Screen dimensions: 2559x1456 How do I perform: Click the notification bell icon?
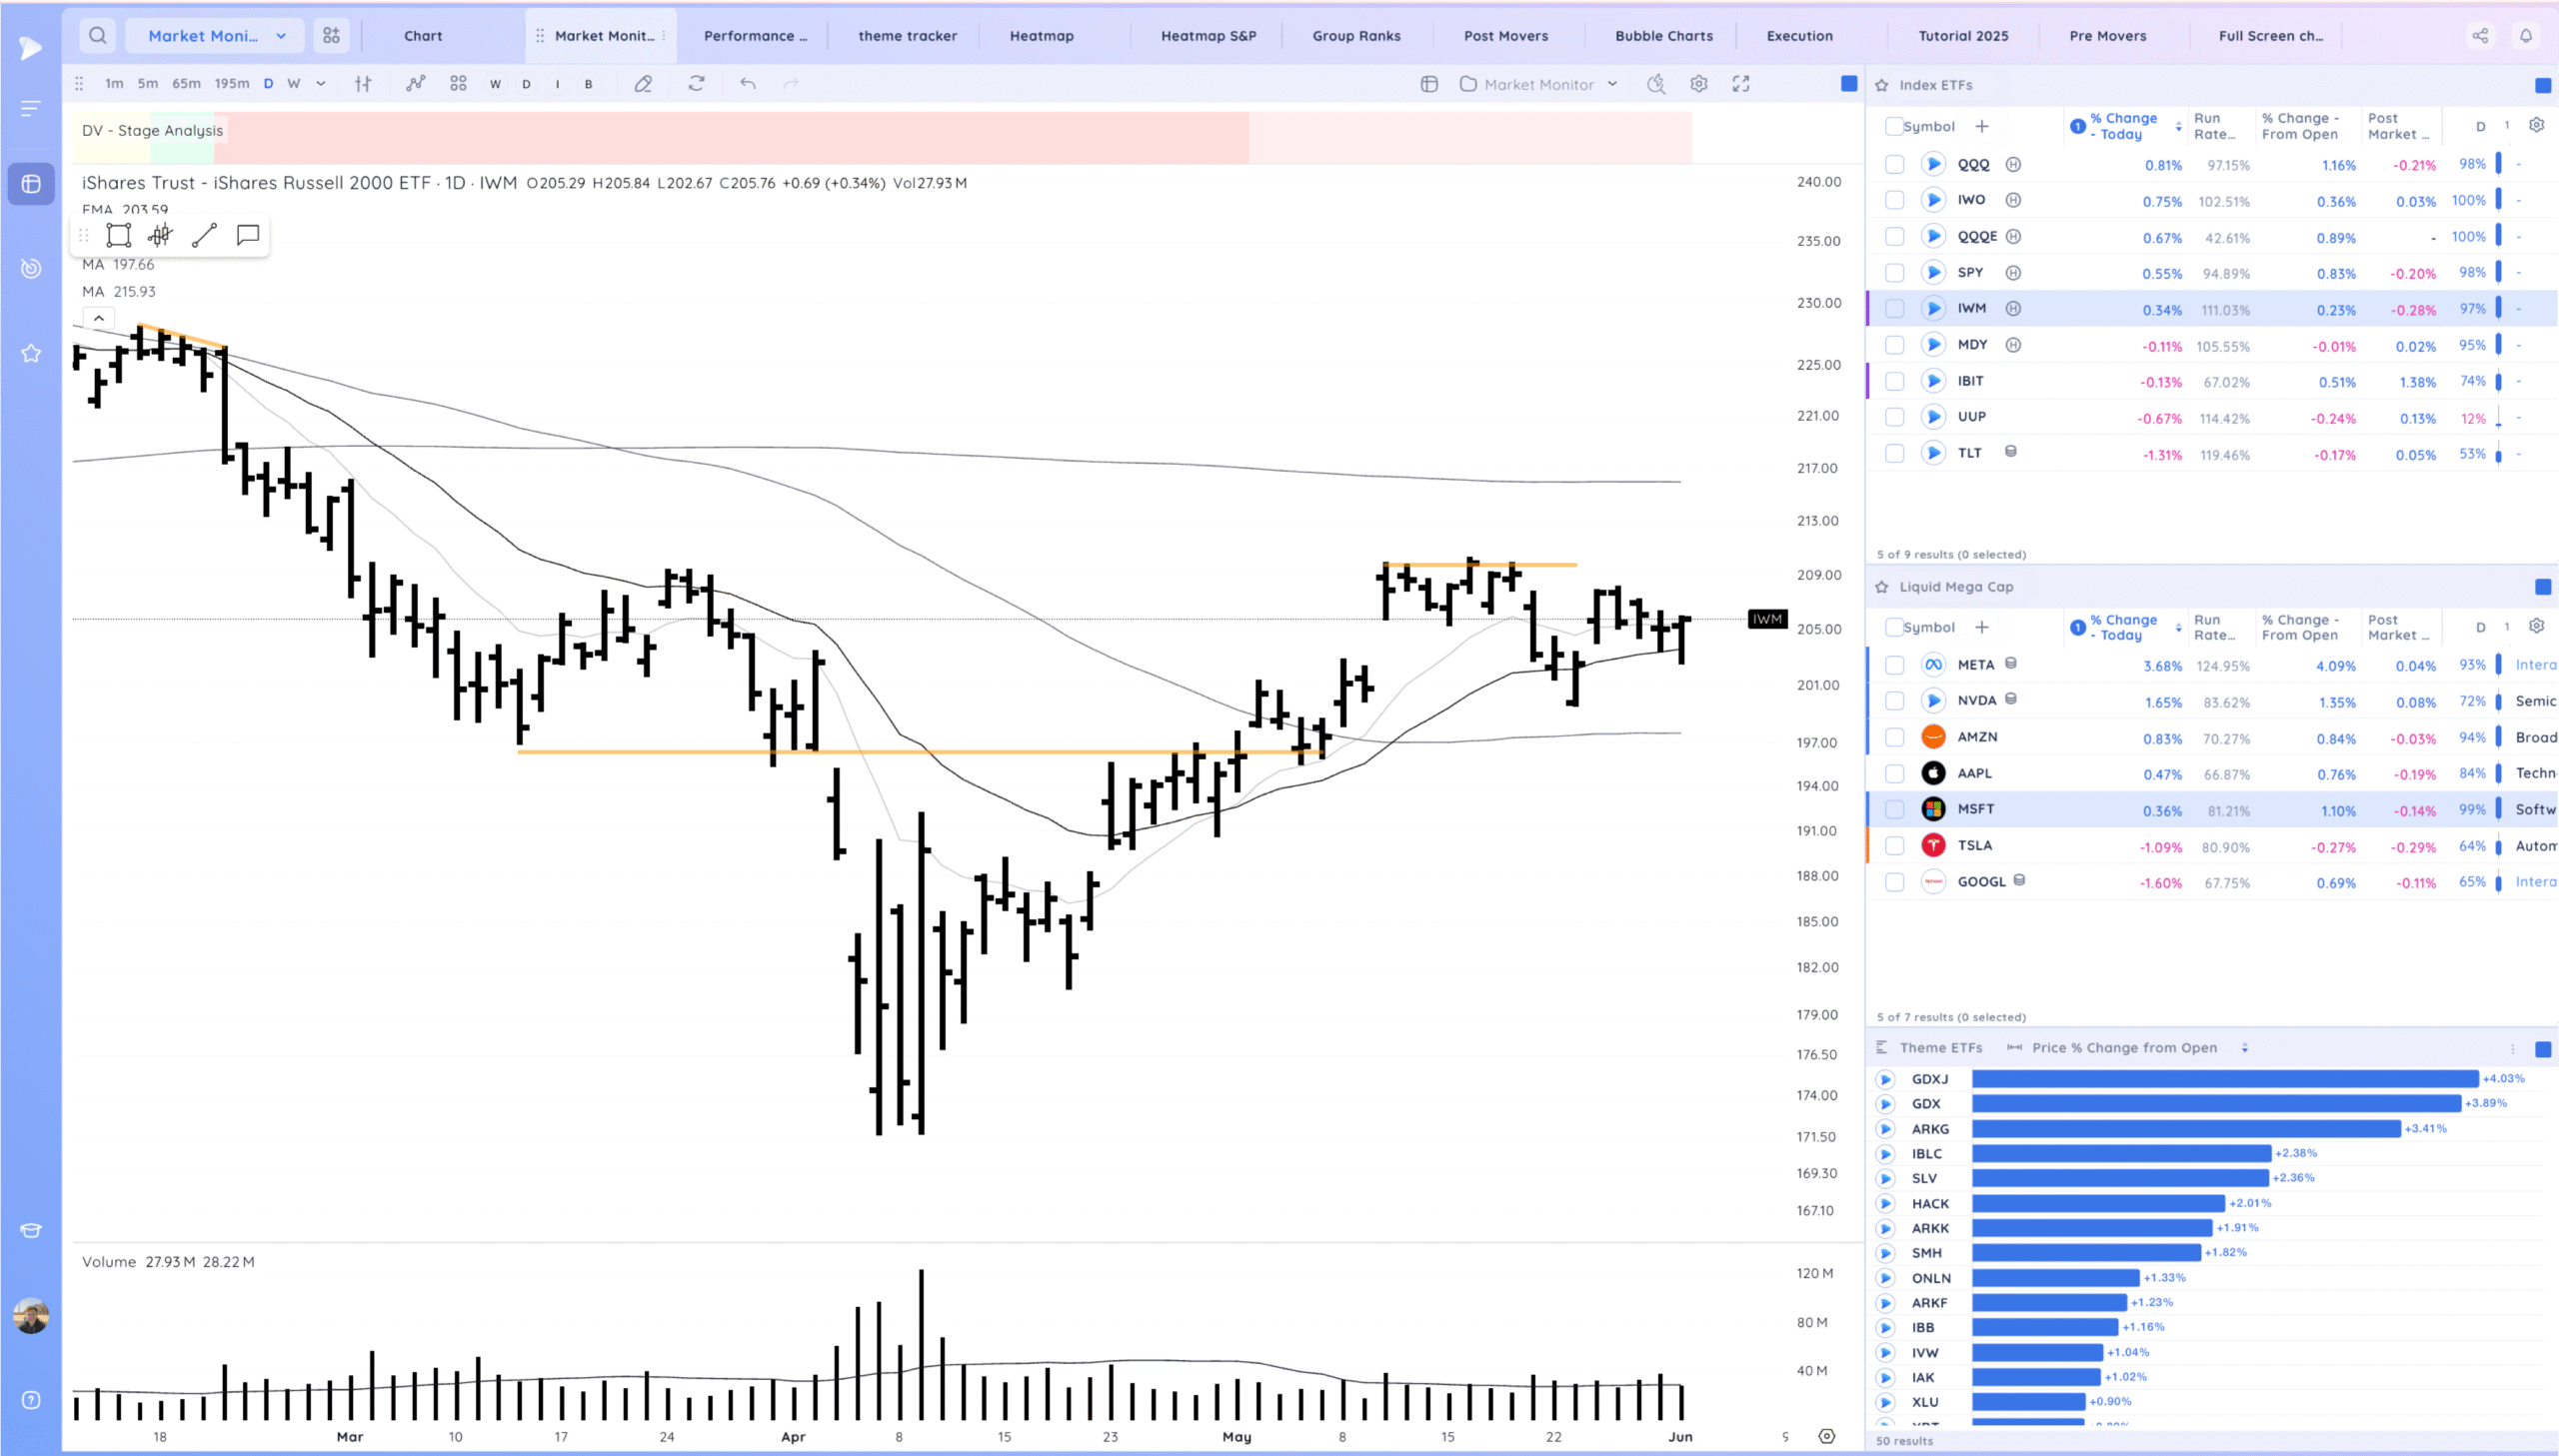(2525, 36)
